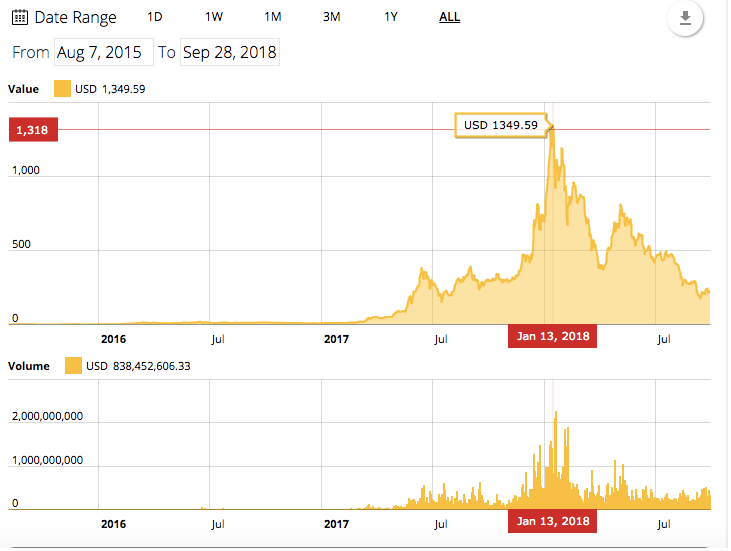Click the 2016 label on volume chart axis
731x551 pixels.
coord(113,524)
